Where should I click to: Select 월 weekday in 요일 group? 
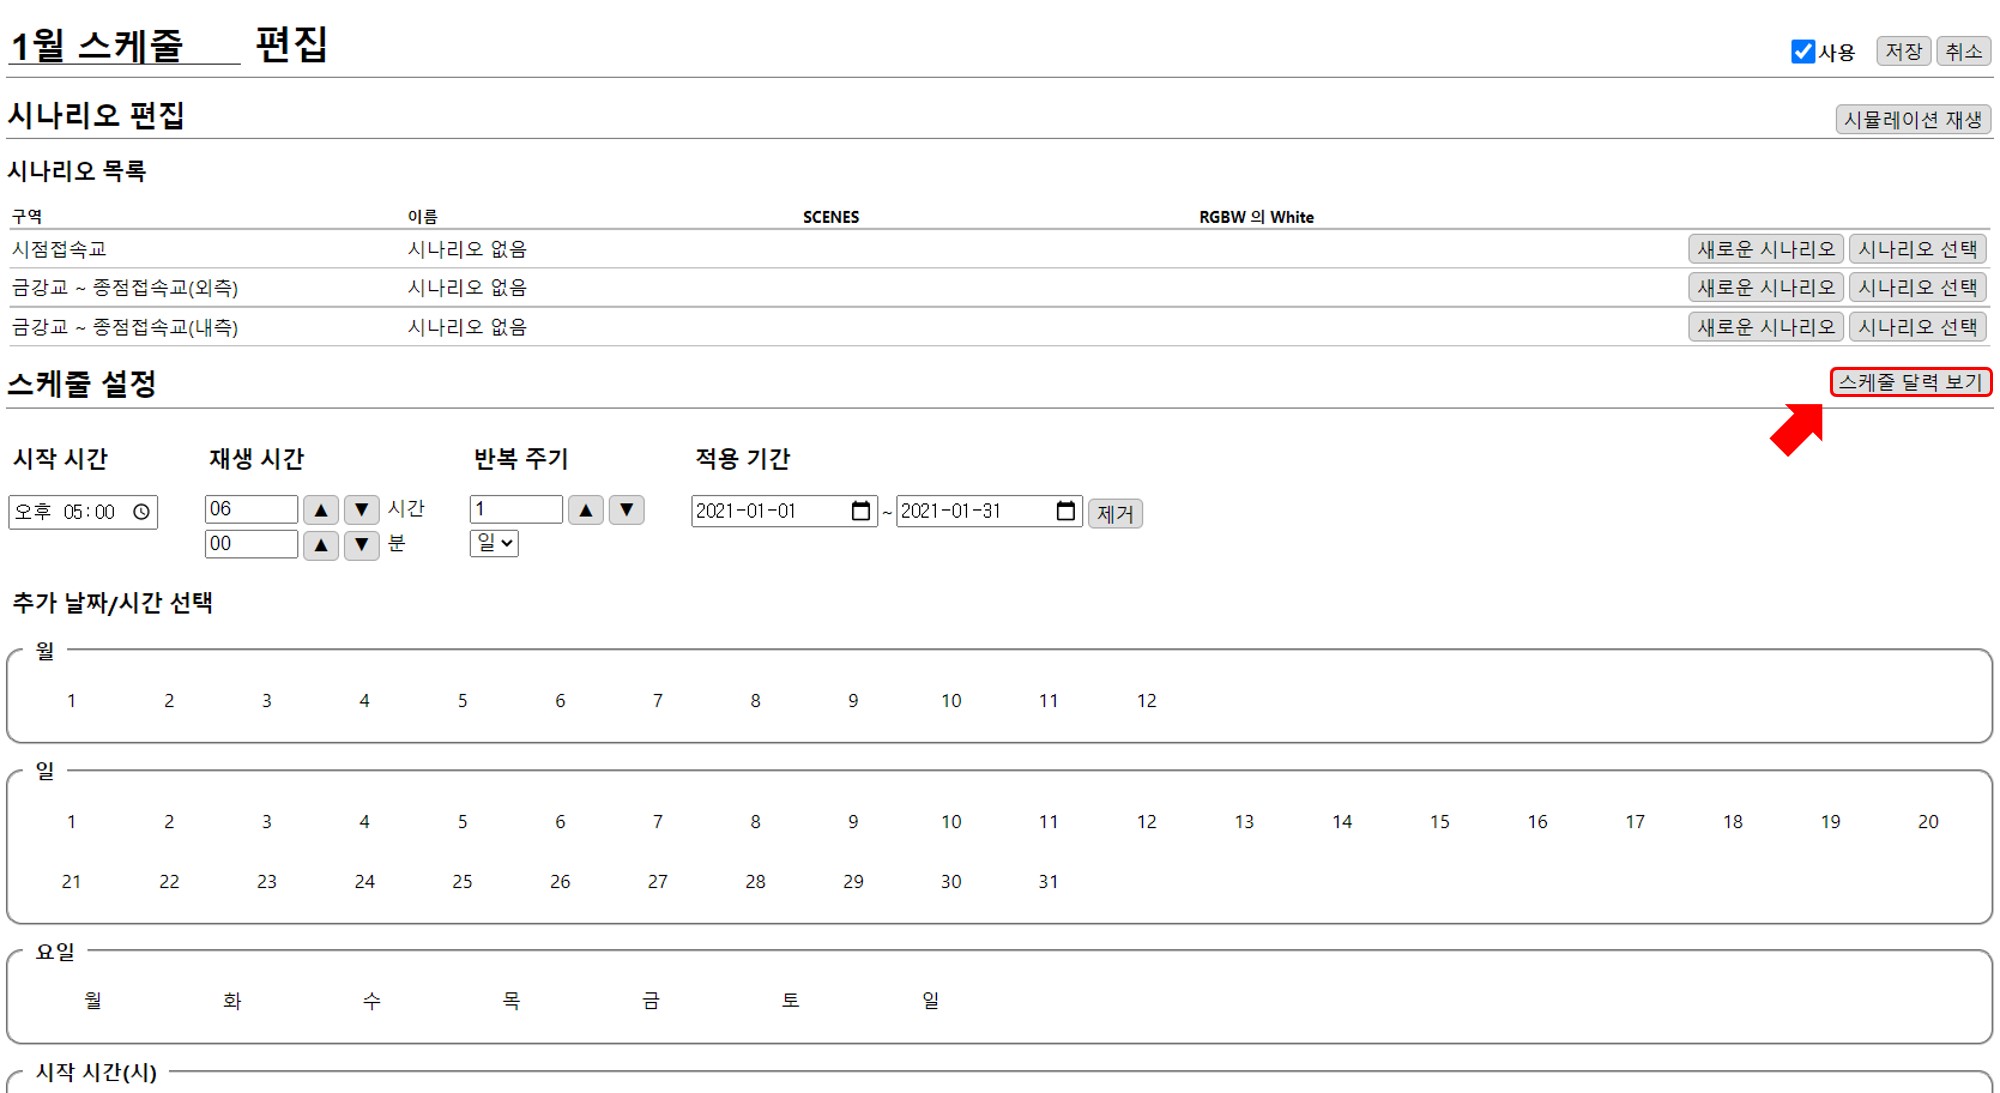click(x=93, y=1001)
